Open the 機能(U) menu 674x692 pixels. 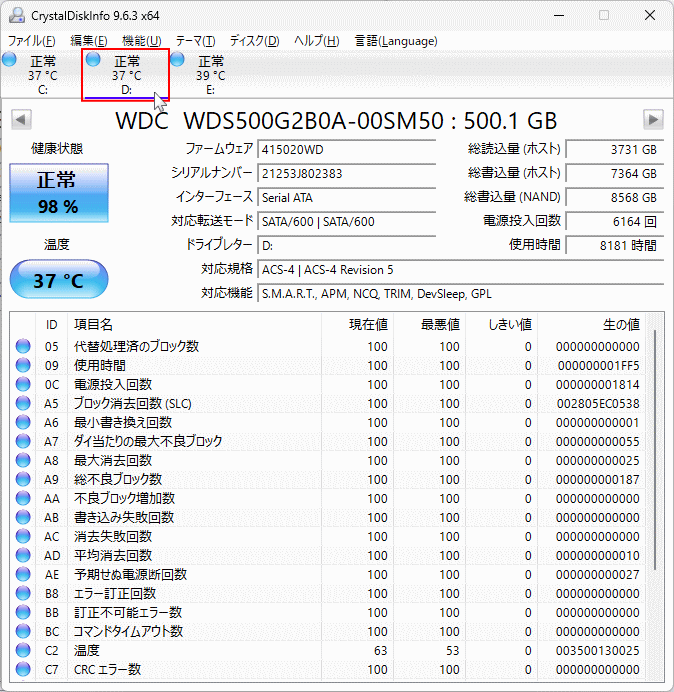(142, 41)
